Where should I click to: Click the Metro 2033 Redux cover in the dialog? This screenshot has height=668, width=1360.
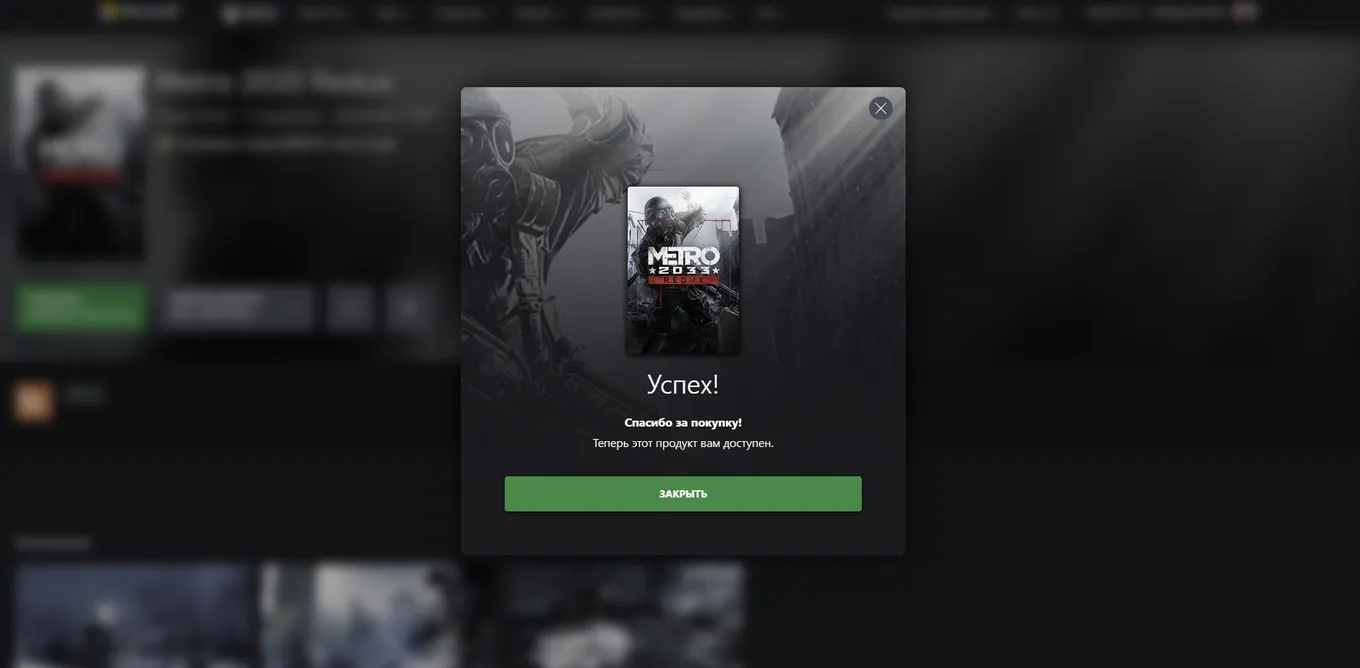[683, 270]
